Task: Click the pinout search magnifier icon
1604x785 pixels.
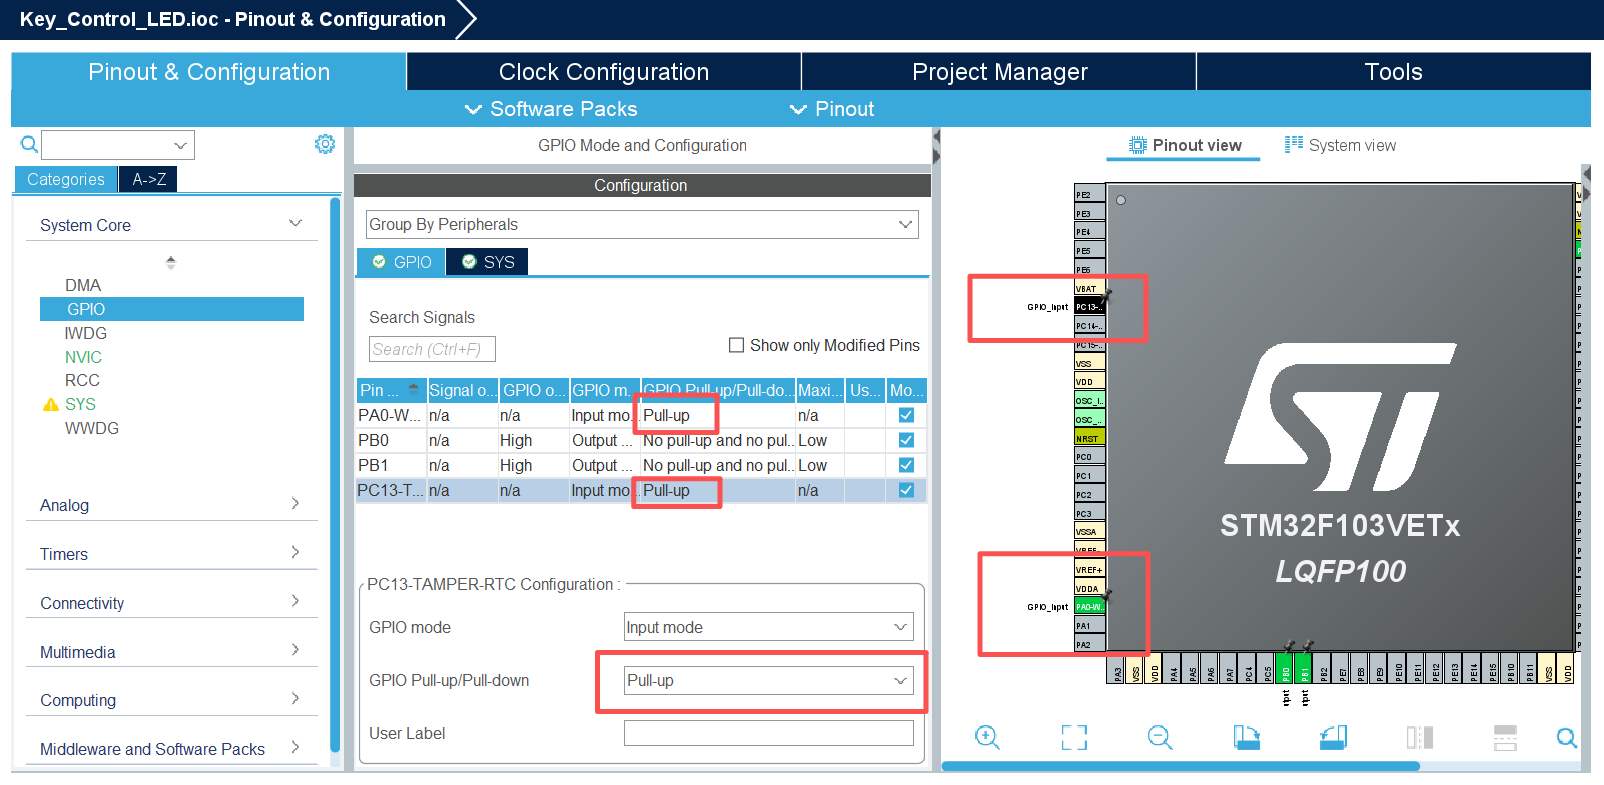Action: pos(1567,738)
